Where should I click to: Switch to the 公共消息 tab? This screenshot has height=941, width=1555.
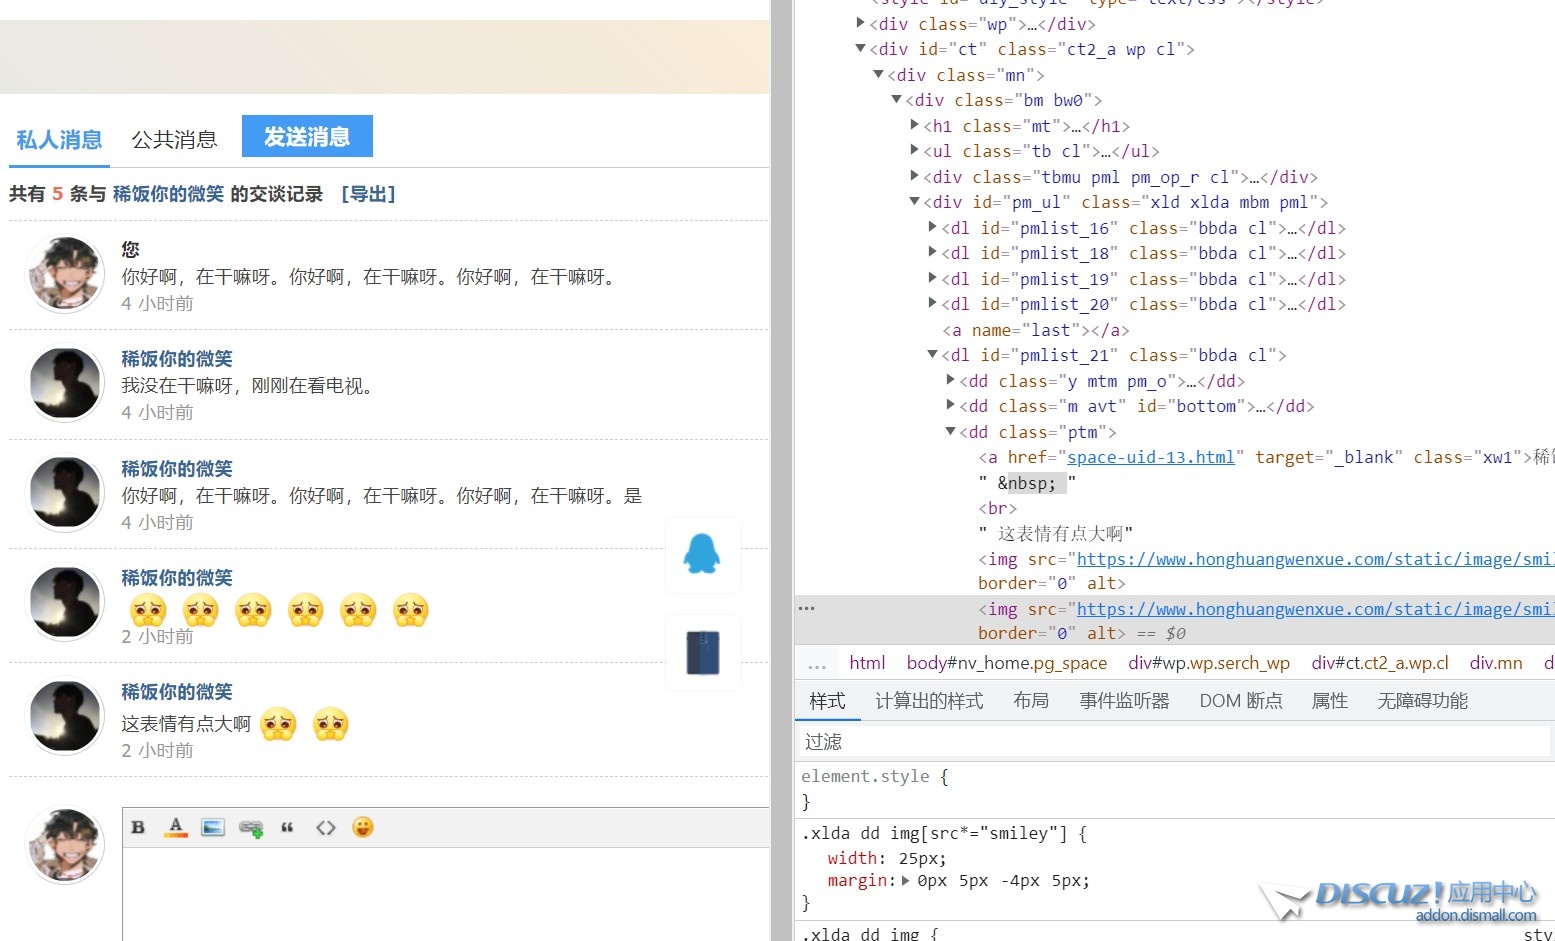click(x=173, y=139)
